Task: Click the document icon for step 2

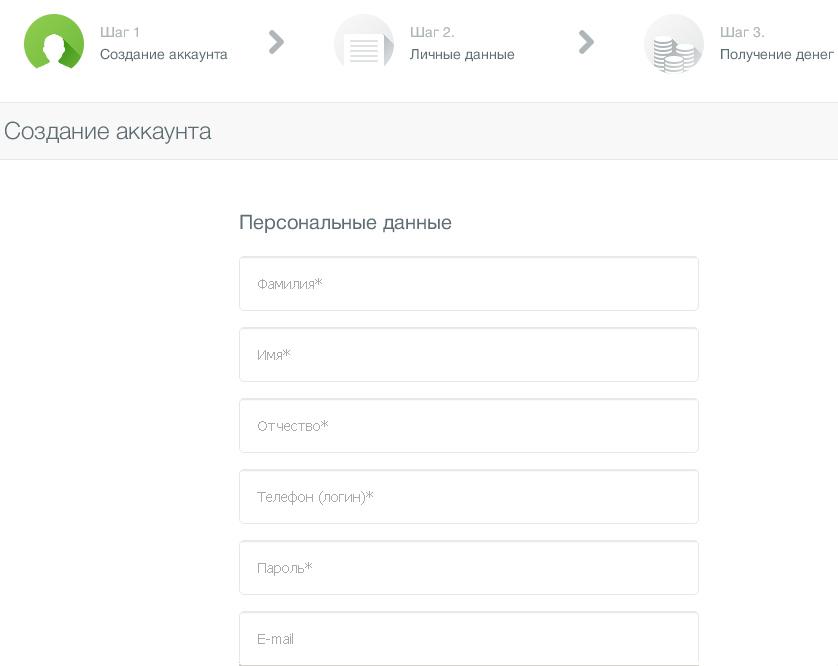Action: point(363,44)
